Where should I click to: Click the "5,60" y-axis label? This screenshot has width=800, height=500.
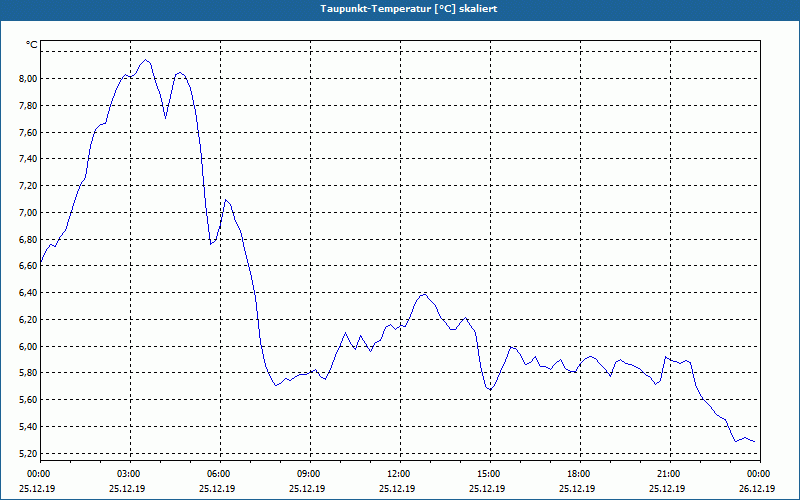coord(29,399)
